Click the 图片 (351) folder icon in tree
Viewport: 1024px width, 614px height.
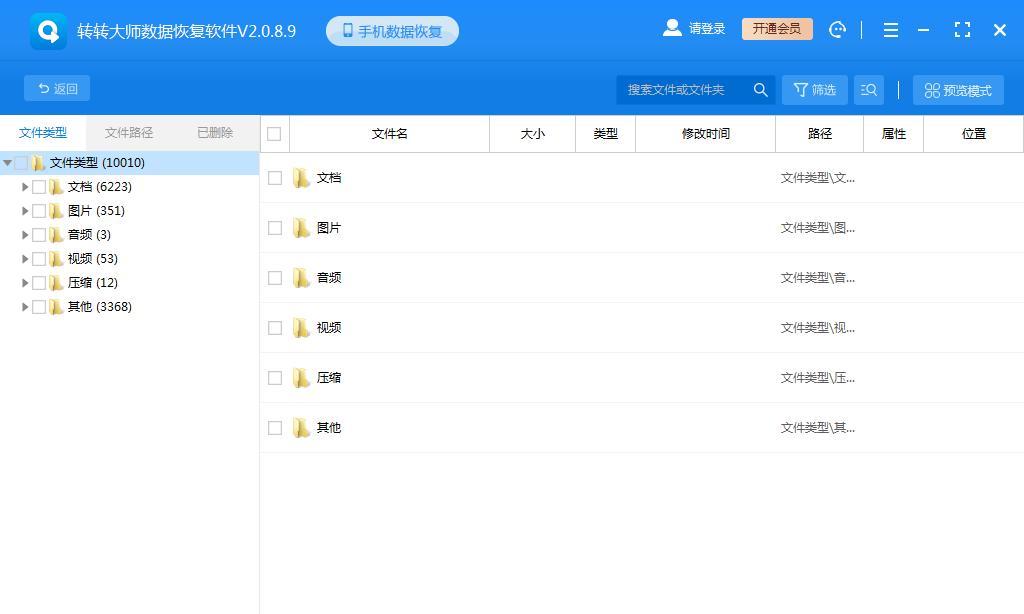click(x=56, y=211)
